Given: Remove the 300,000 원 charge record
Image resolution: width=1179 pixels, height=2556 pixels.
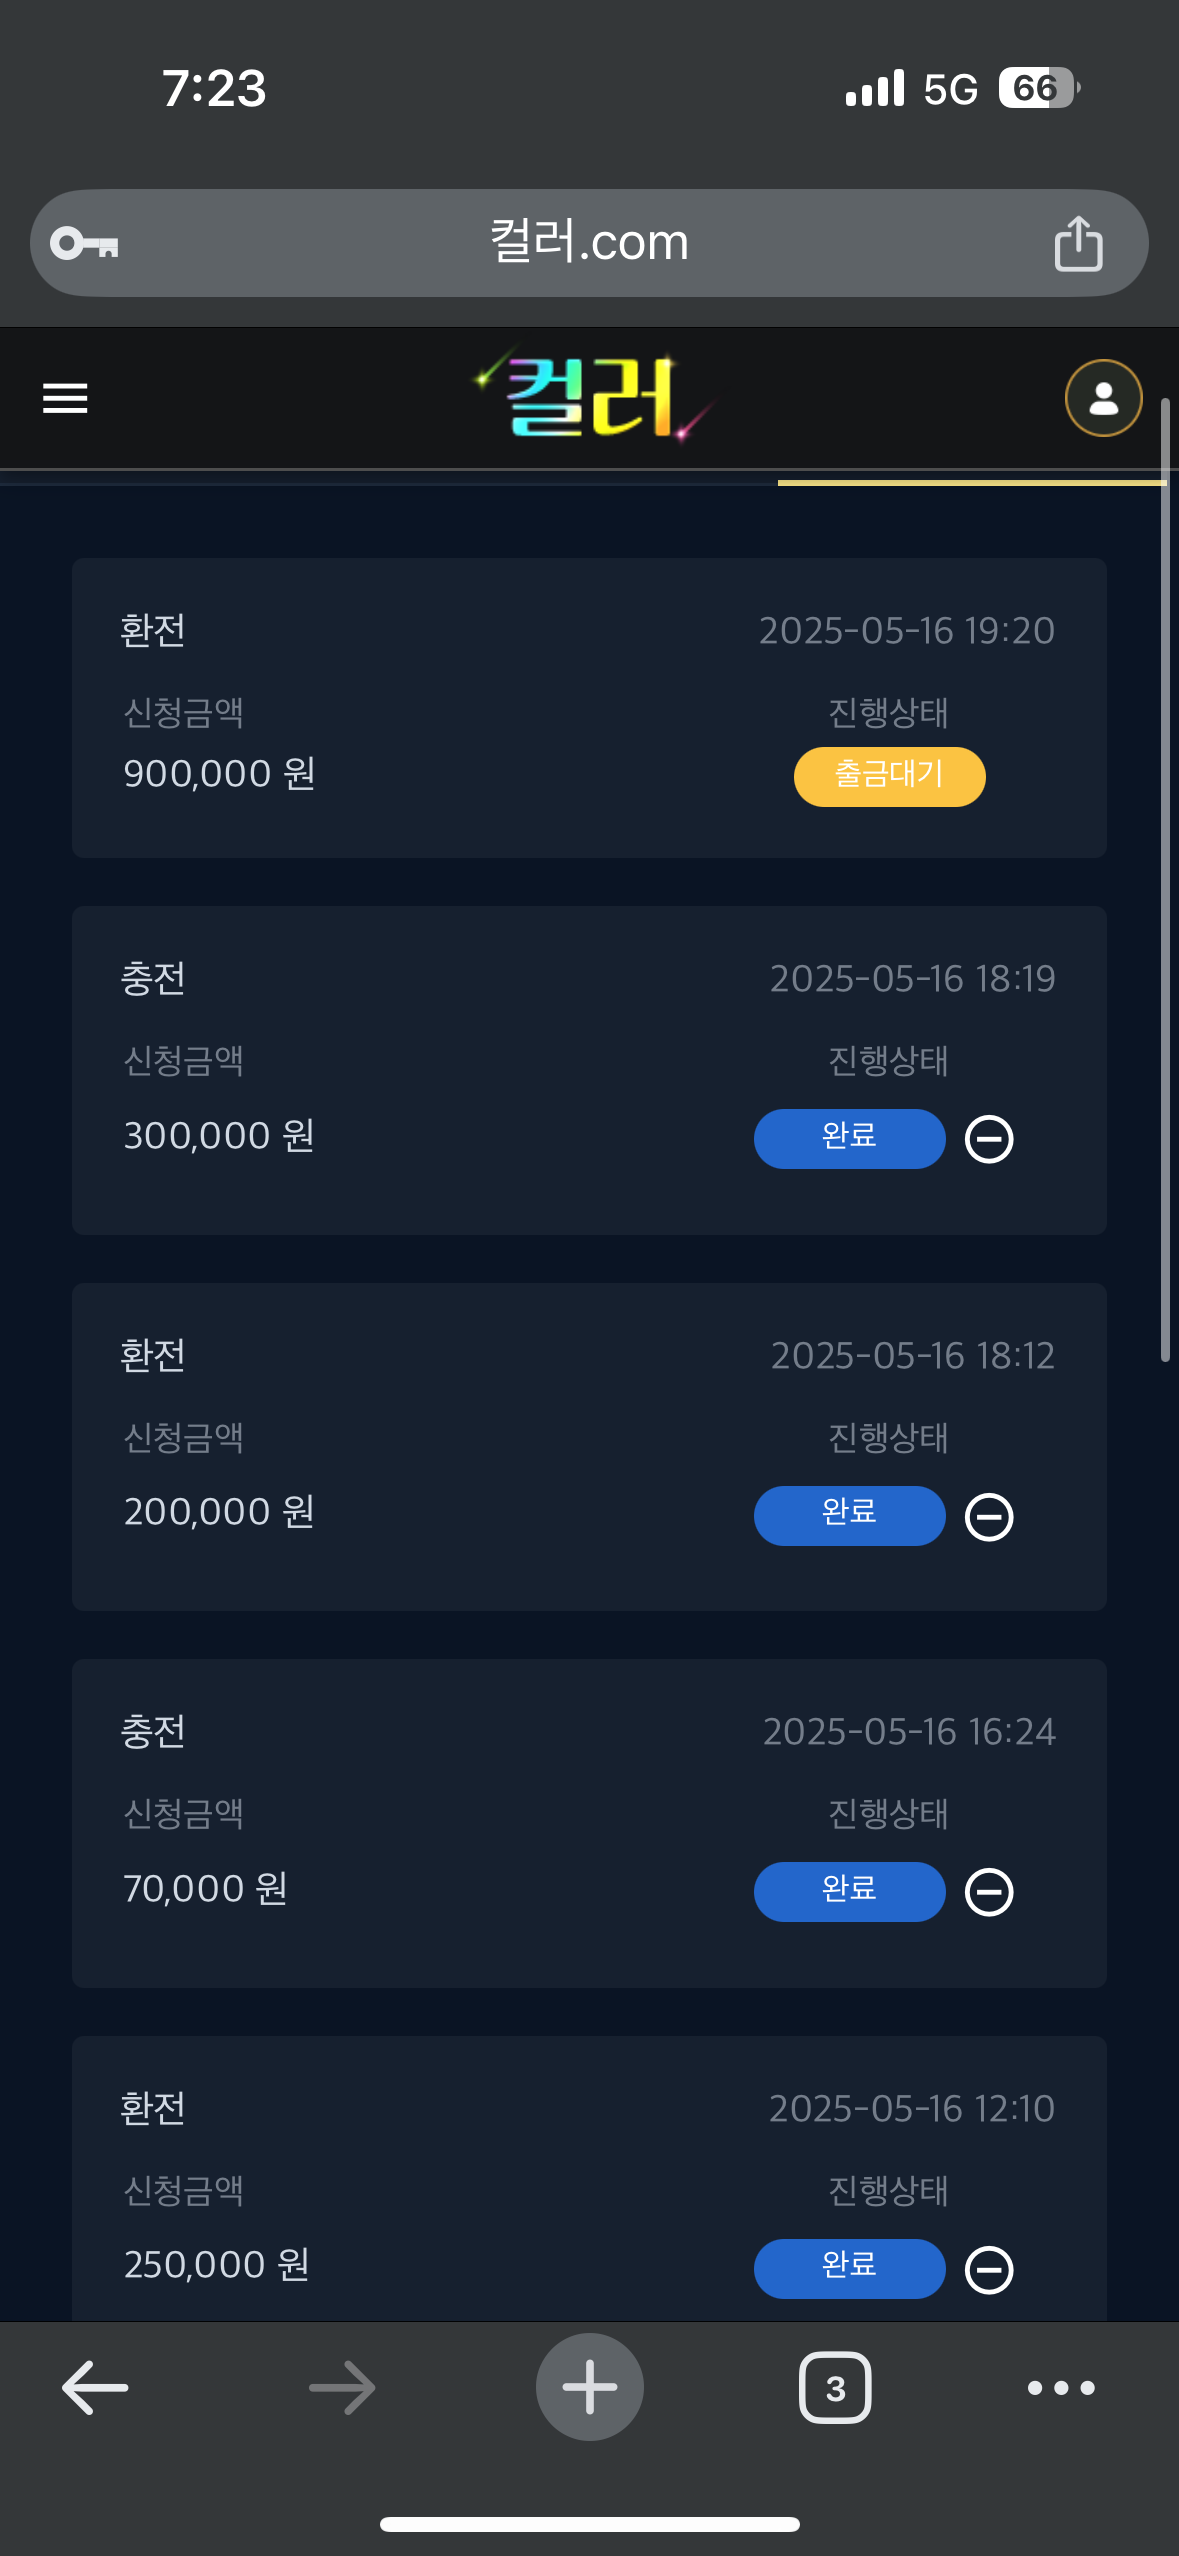Looking at the screenshot, I should pyautogui.click(x=989, y=1139).
